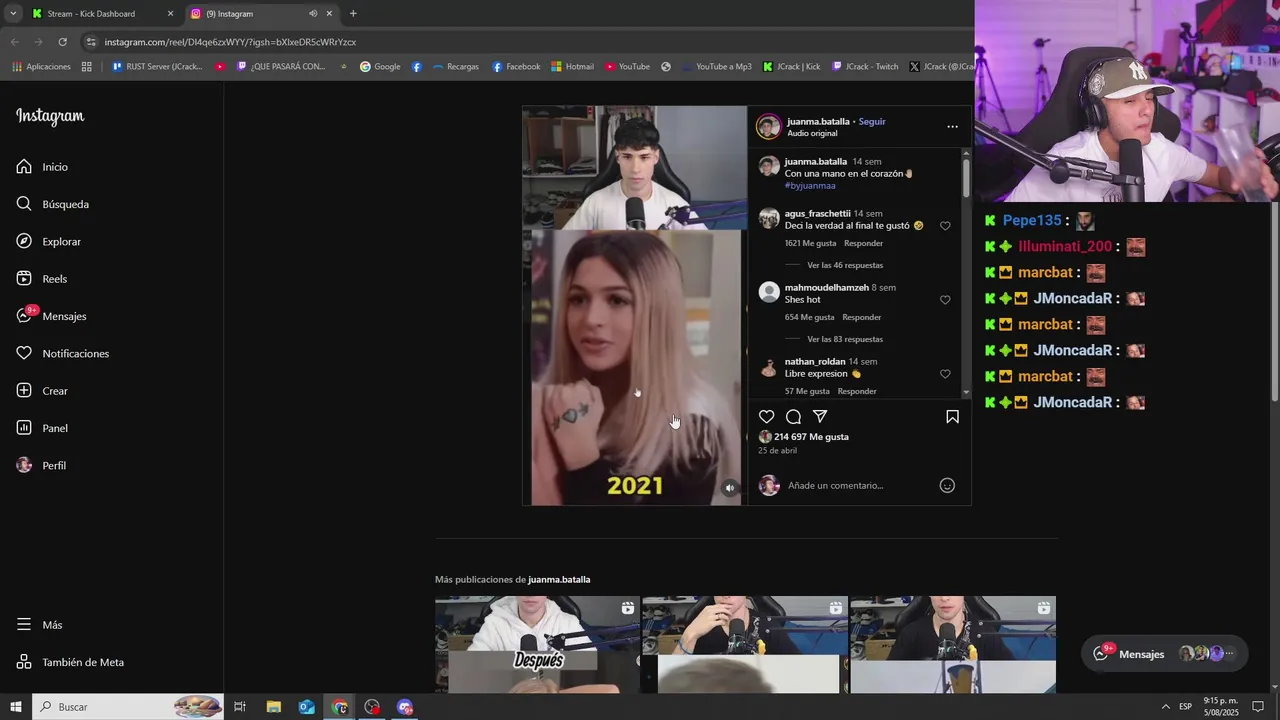The height and width of the screenshot is (720, 1280).
Task: Open juanma.batalla profile link in header
Action: pyautogui.click(x=818, y=122)
